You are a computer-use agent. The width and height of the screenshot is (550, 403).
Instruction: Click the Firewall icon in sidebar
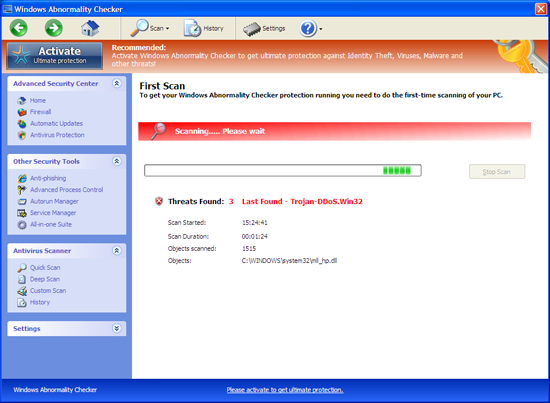coord(22,112)
